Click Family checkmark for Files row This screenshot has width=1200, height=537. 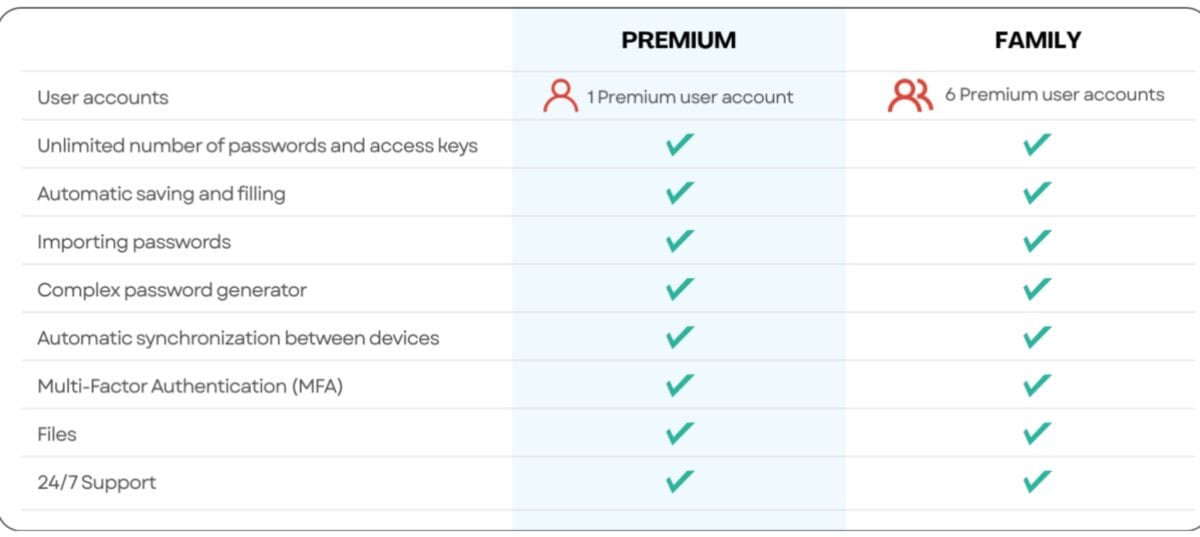point(1037,433)
